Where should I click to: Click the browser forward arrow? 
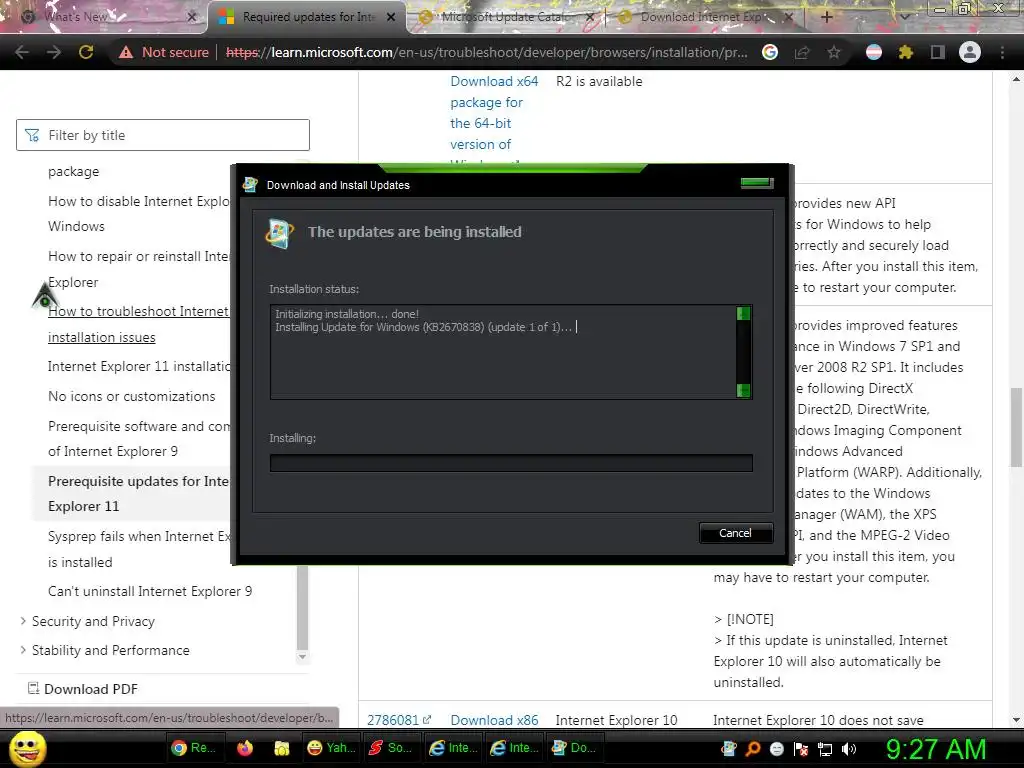[54, 52]
